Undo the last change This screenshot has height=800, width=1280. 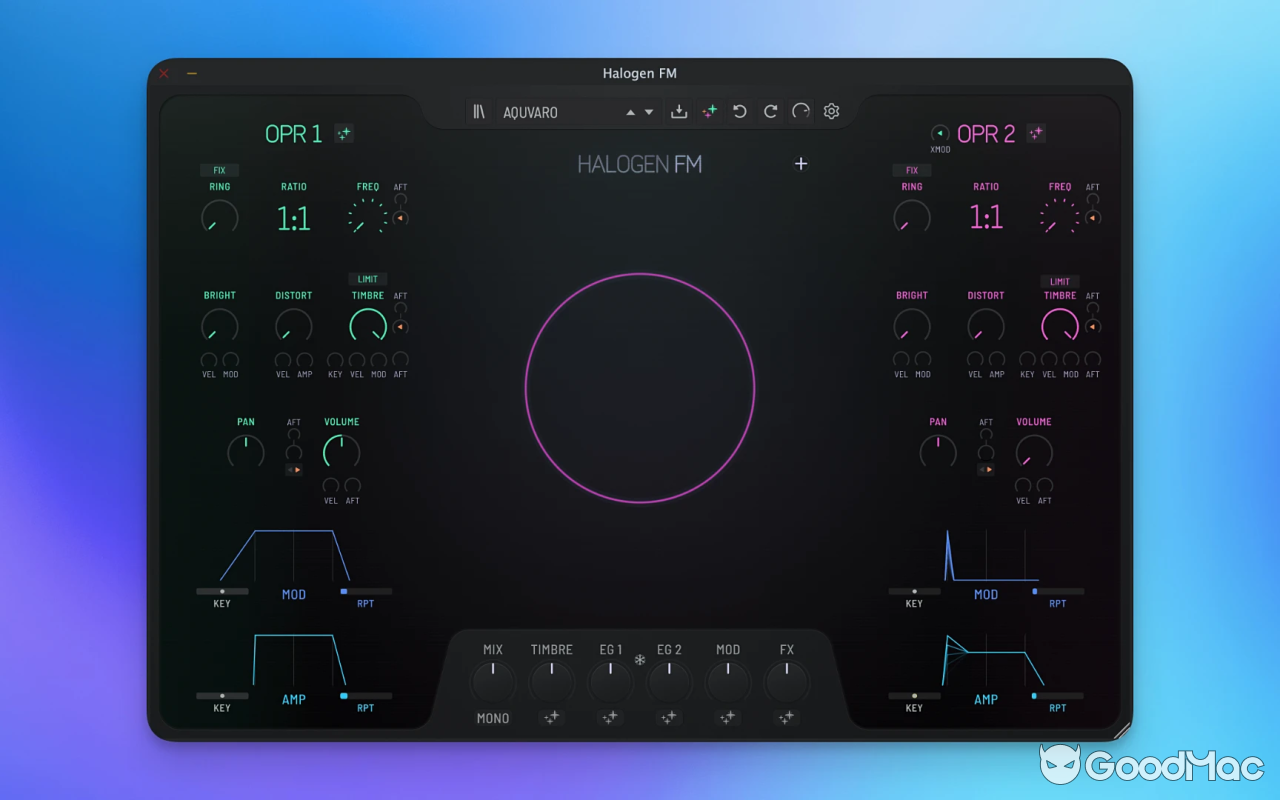click(739, 111)
